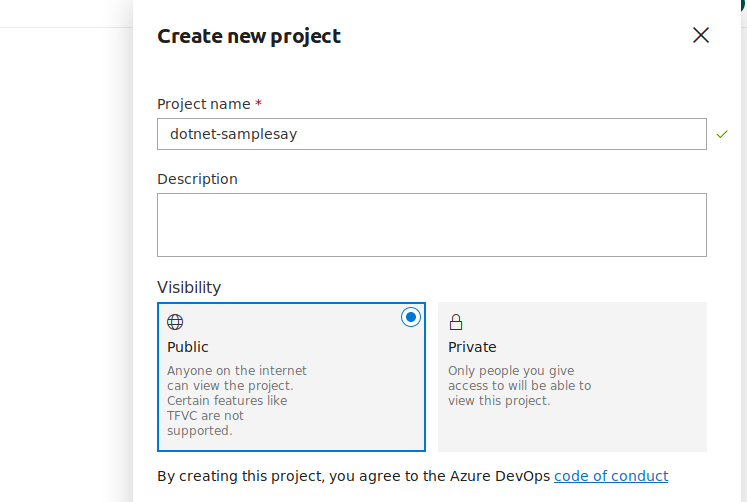Click the Azure DevOps agreement text
This screenshot has width=747, height=502.
point(354,476)
